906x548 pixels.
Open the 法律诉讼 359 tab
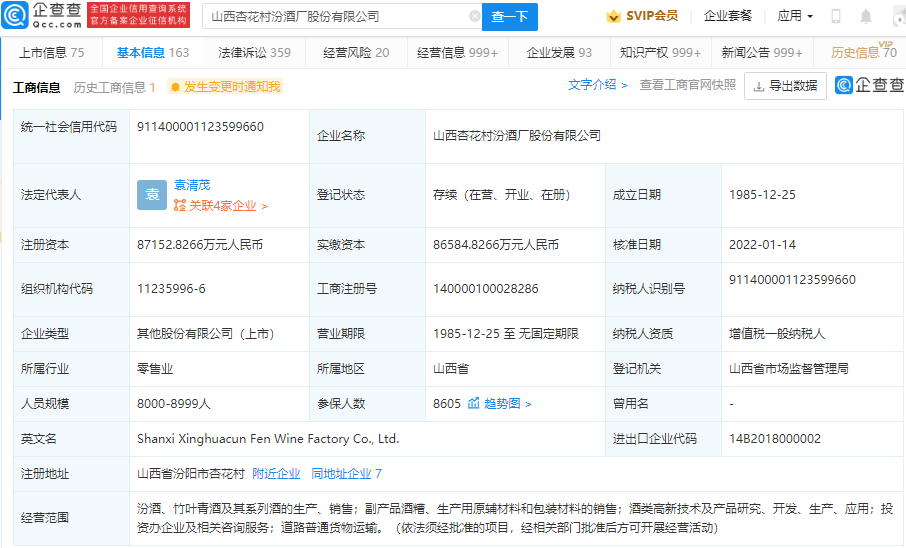[254, 53]
